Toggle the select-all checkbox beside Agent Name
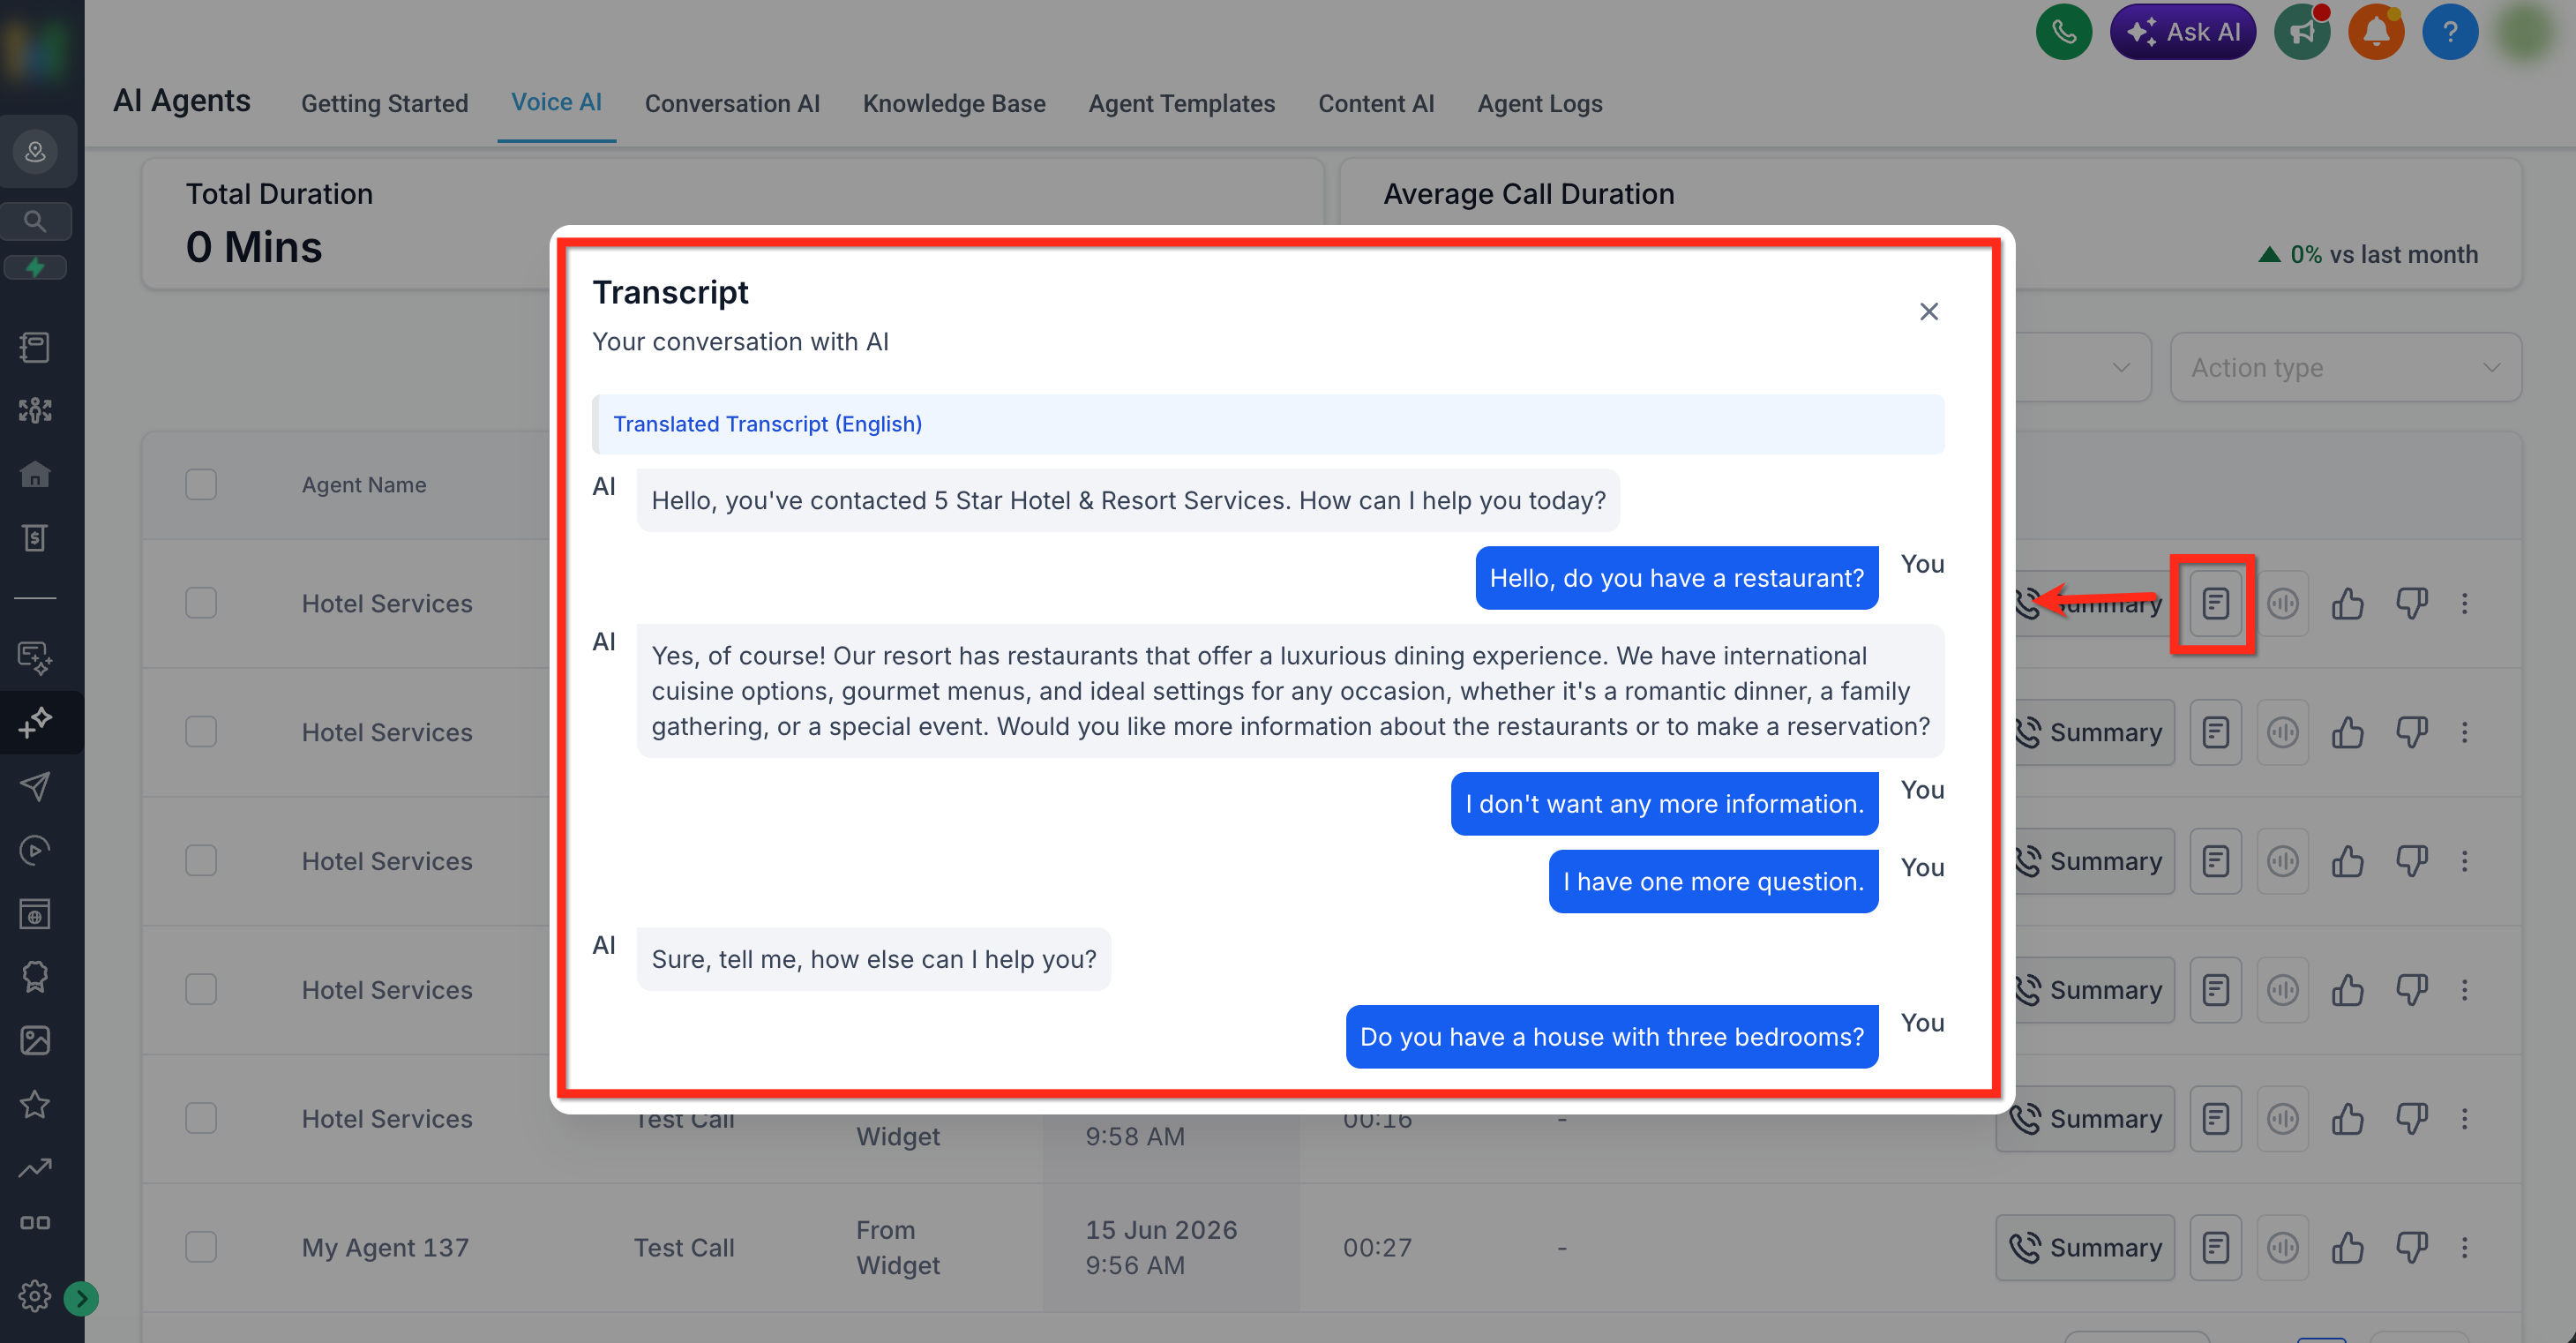 [x=200, y=484]
